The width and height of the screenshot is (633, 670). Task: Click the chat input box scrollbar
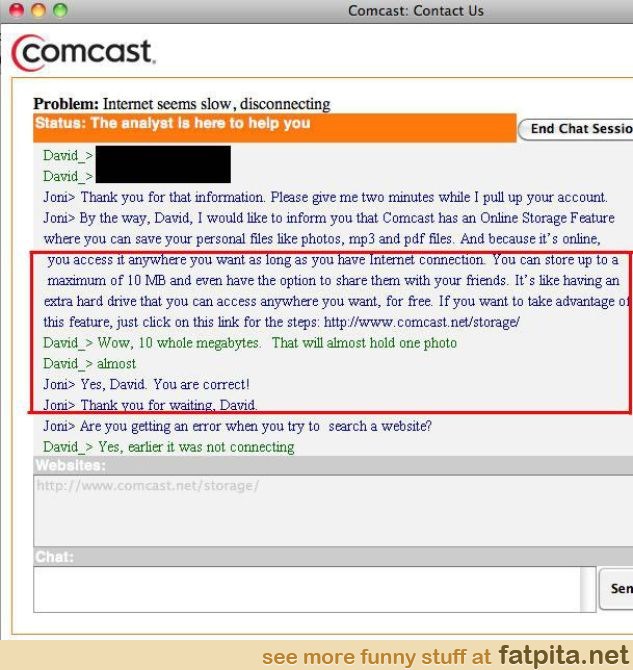click(x=588, y=589)
